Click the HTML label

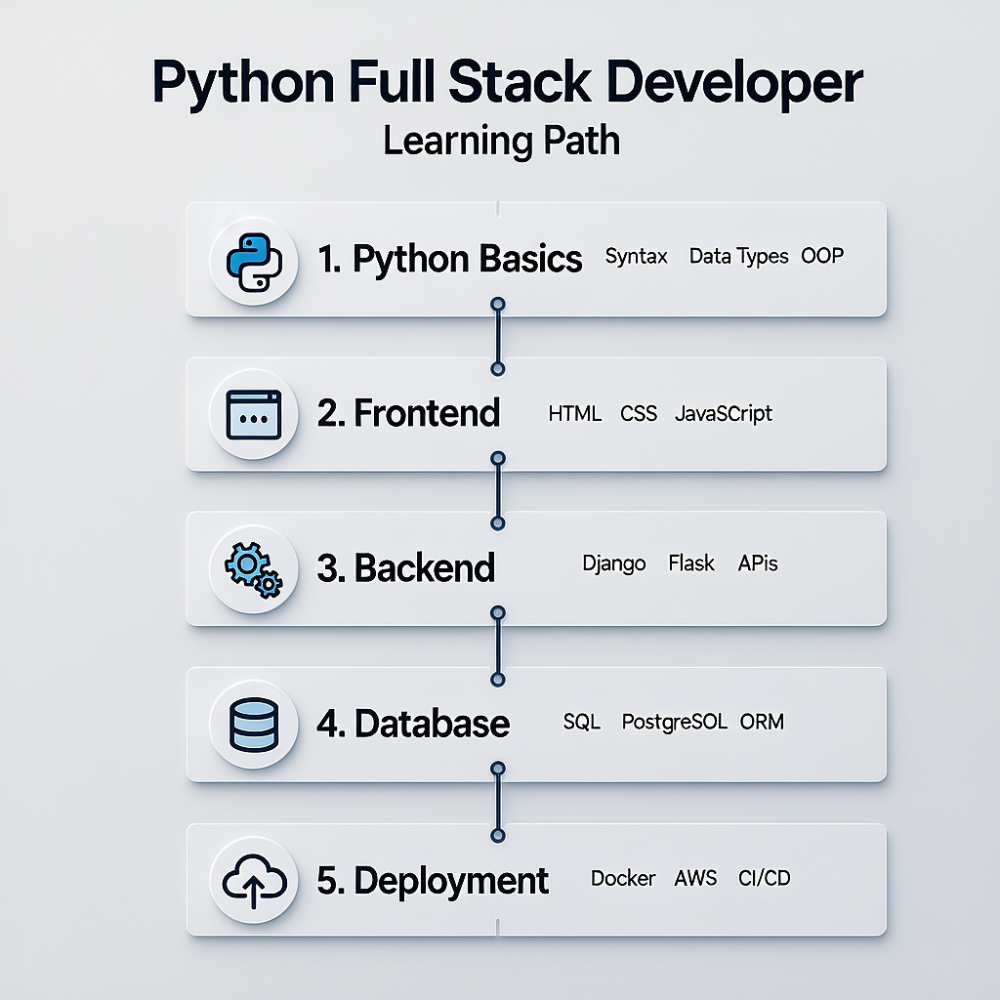point(574,413)
